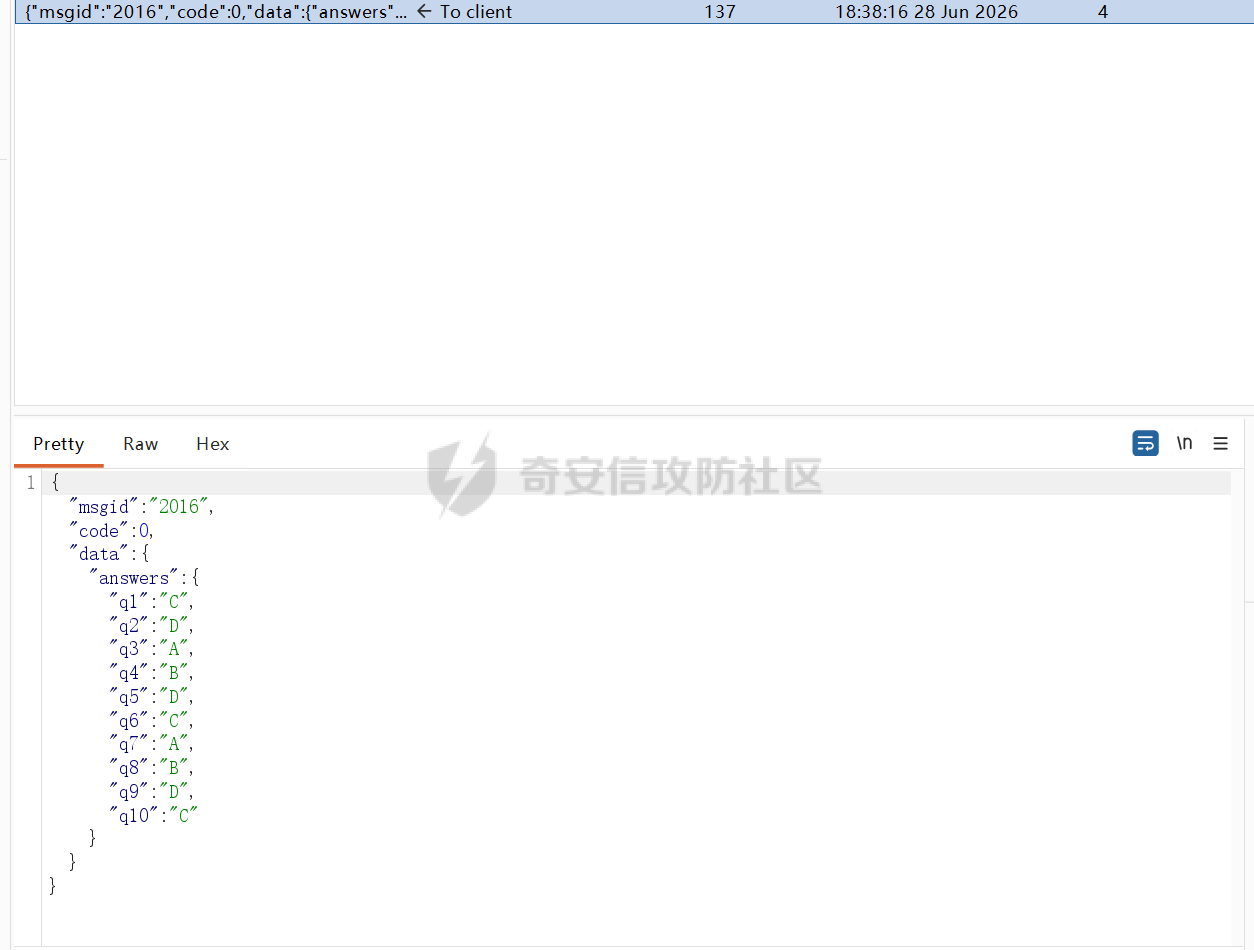Click the "q10":"C" line
This screenshot has width=1254, height=950.
pyautogui.click(x=154, y=816)
